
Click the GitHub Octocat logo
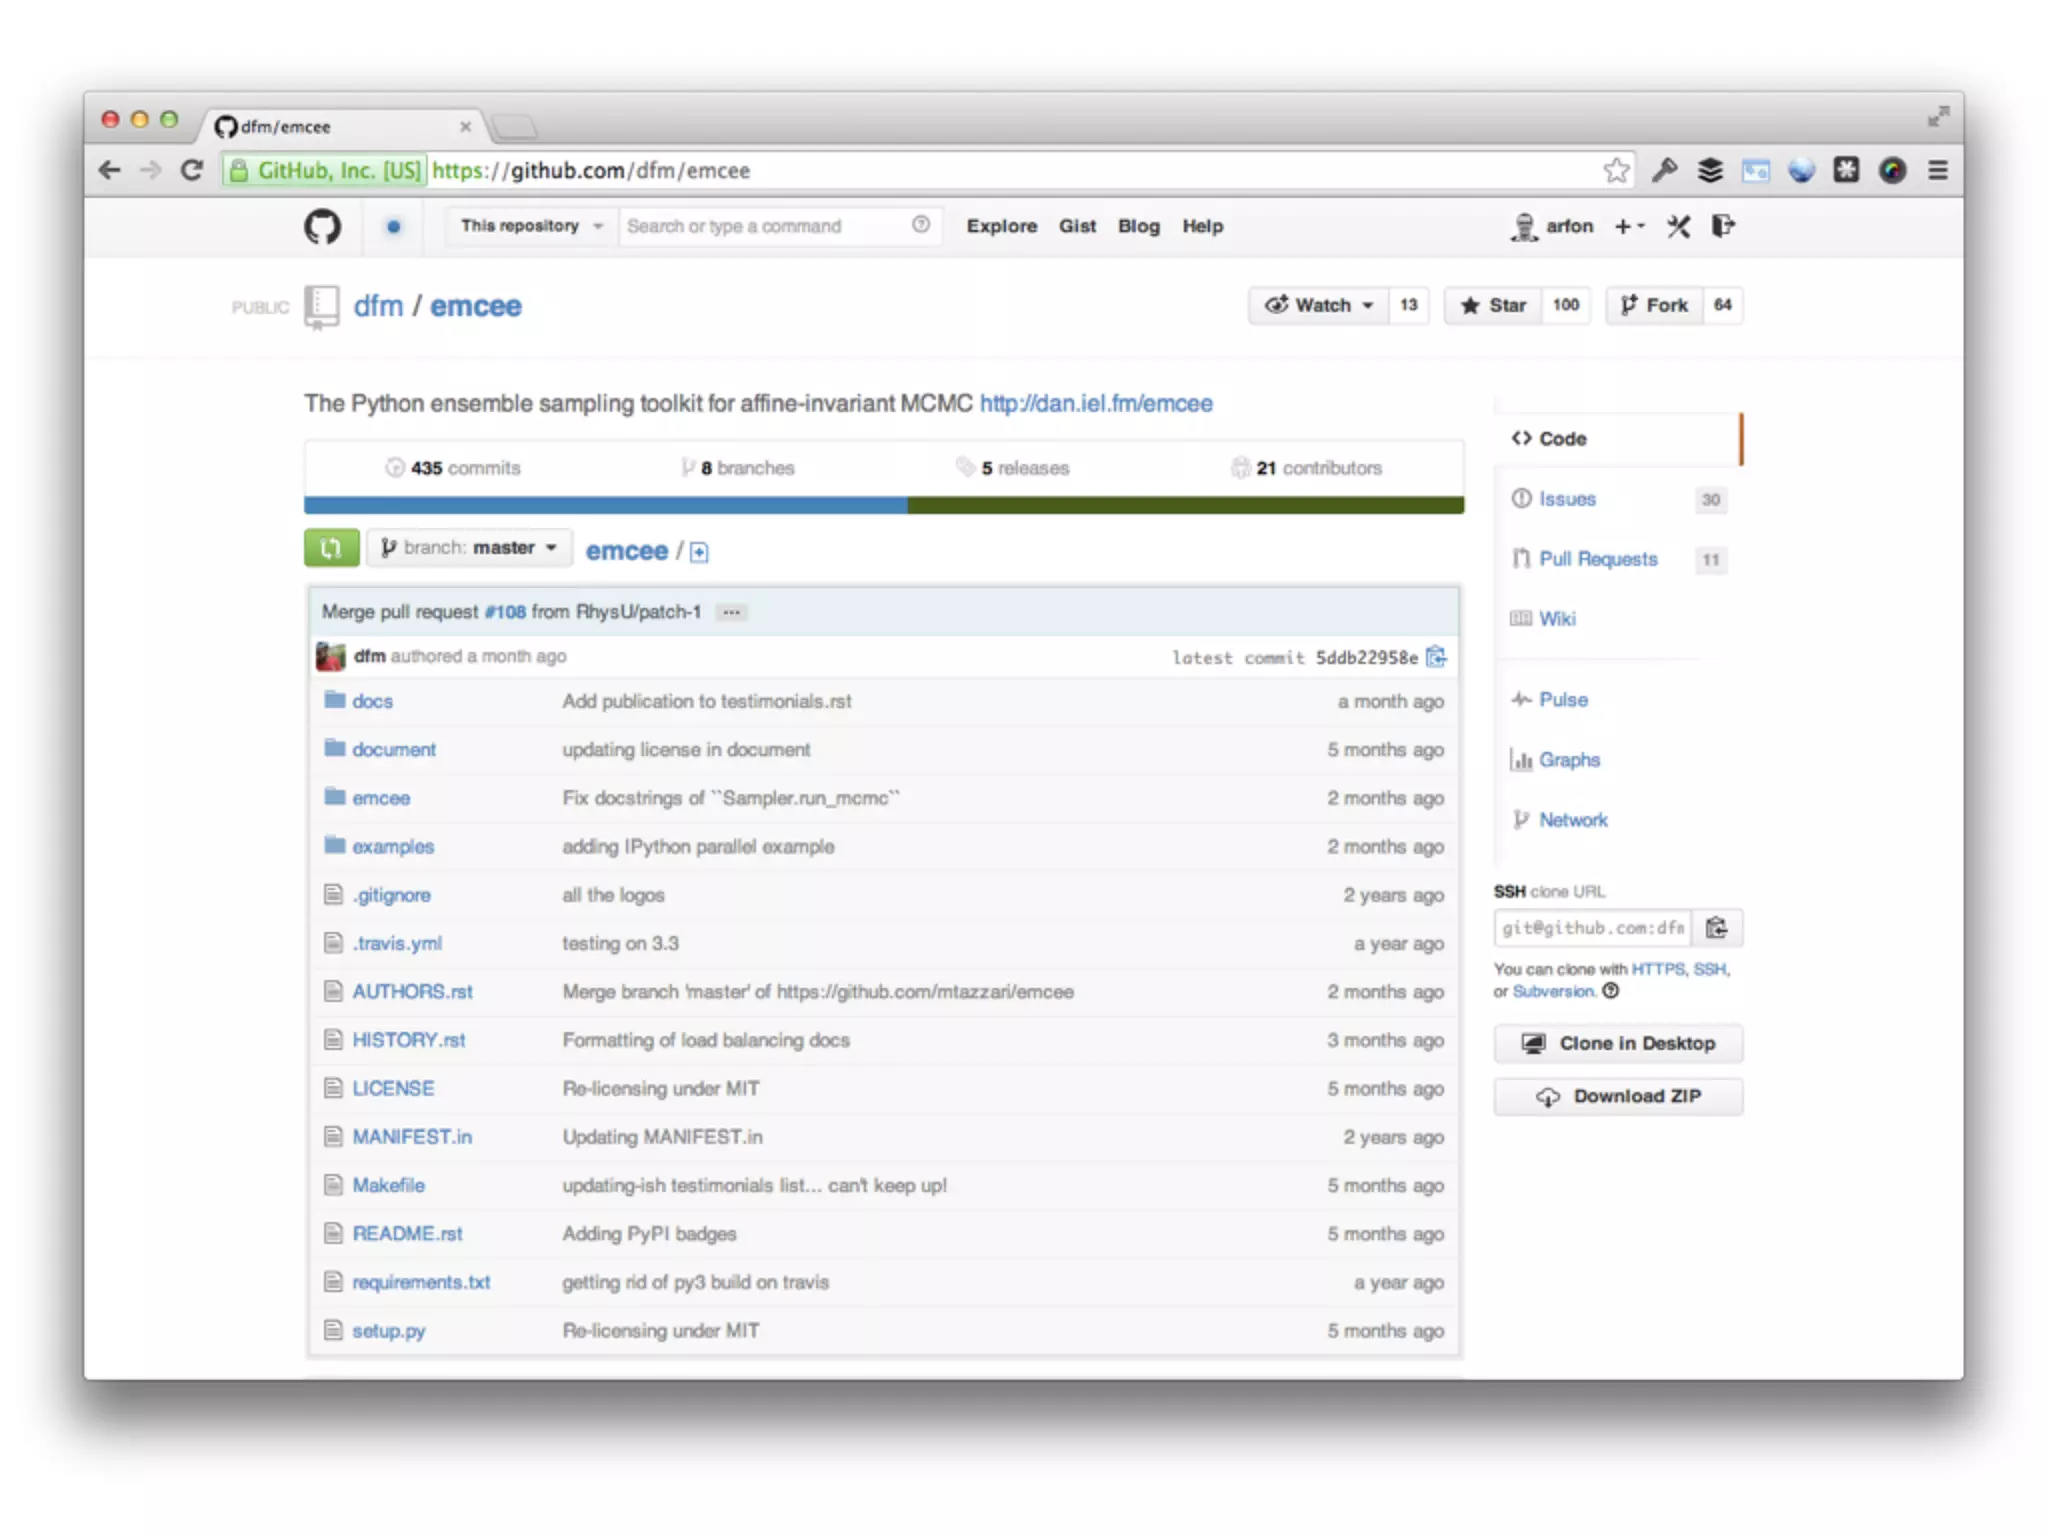click(x=322, y=226)
